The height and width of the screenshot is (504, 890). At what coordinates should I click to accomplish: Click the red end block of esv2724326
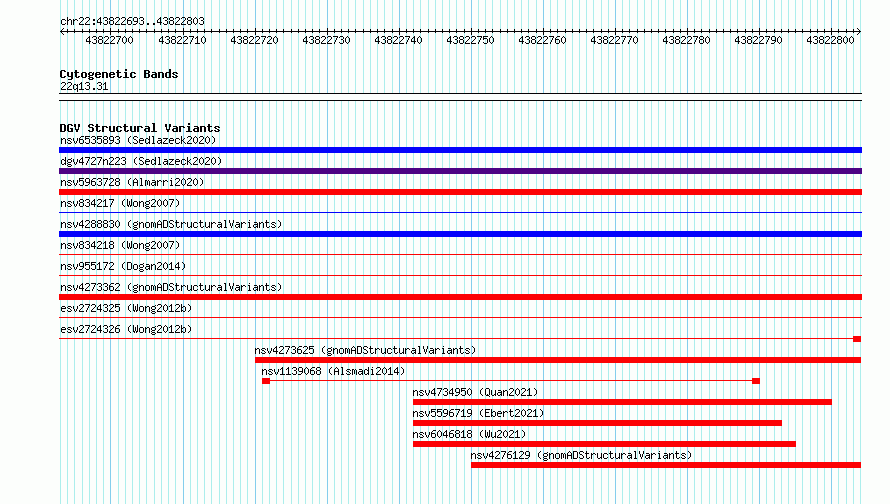pos(857,339)
